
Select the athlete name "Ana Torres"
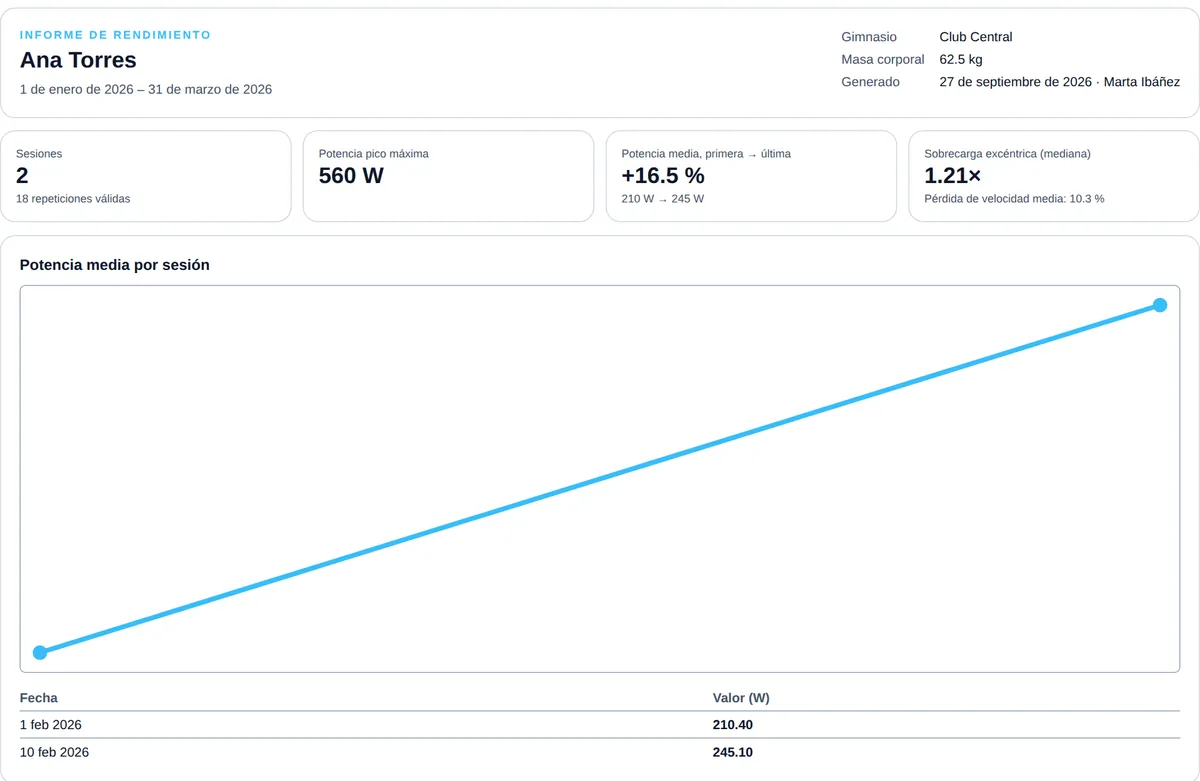[78, 60]
